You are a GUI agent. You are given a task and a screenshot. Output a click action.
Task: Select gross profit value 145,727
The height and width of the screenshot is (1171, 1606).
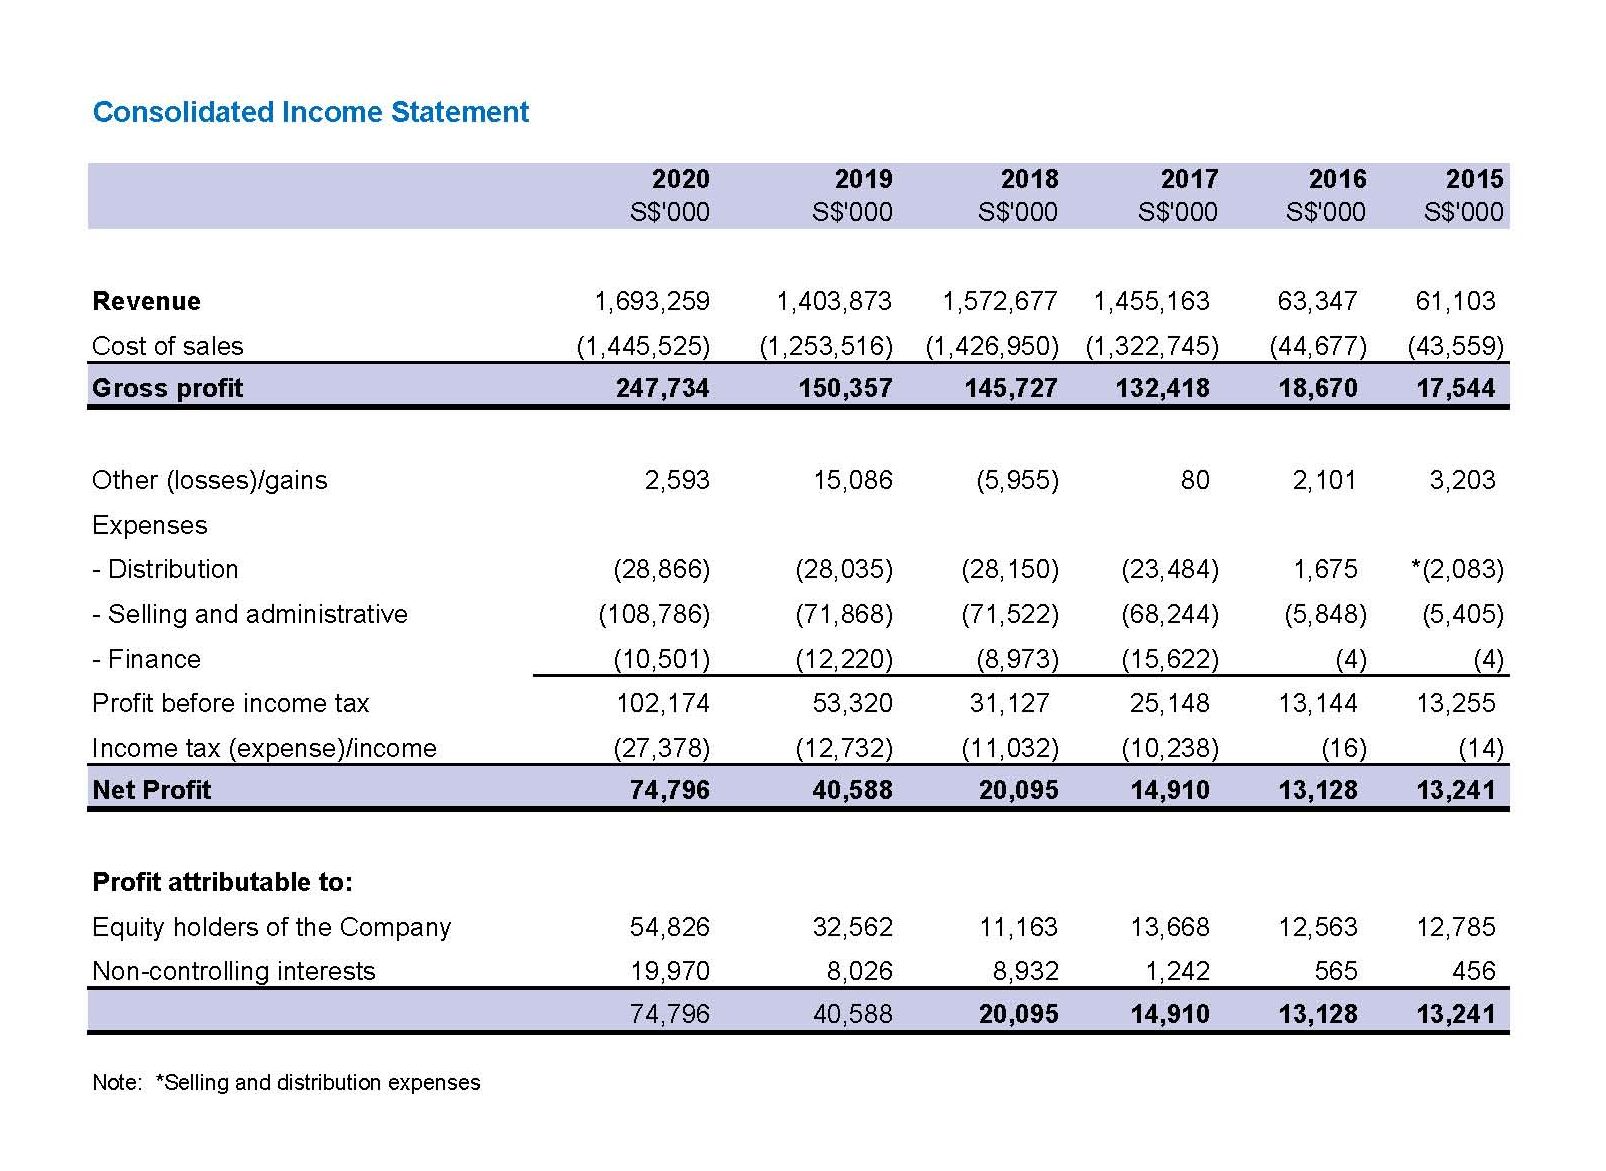tap(1011, 388)
